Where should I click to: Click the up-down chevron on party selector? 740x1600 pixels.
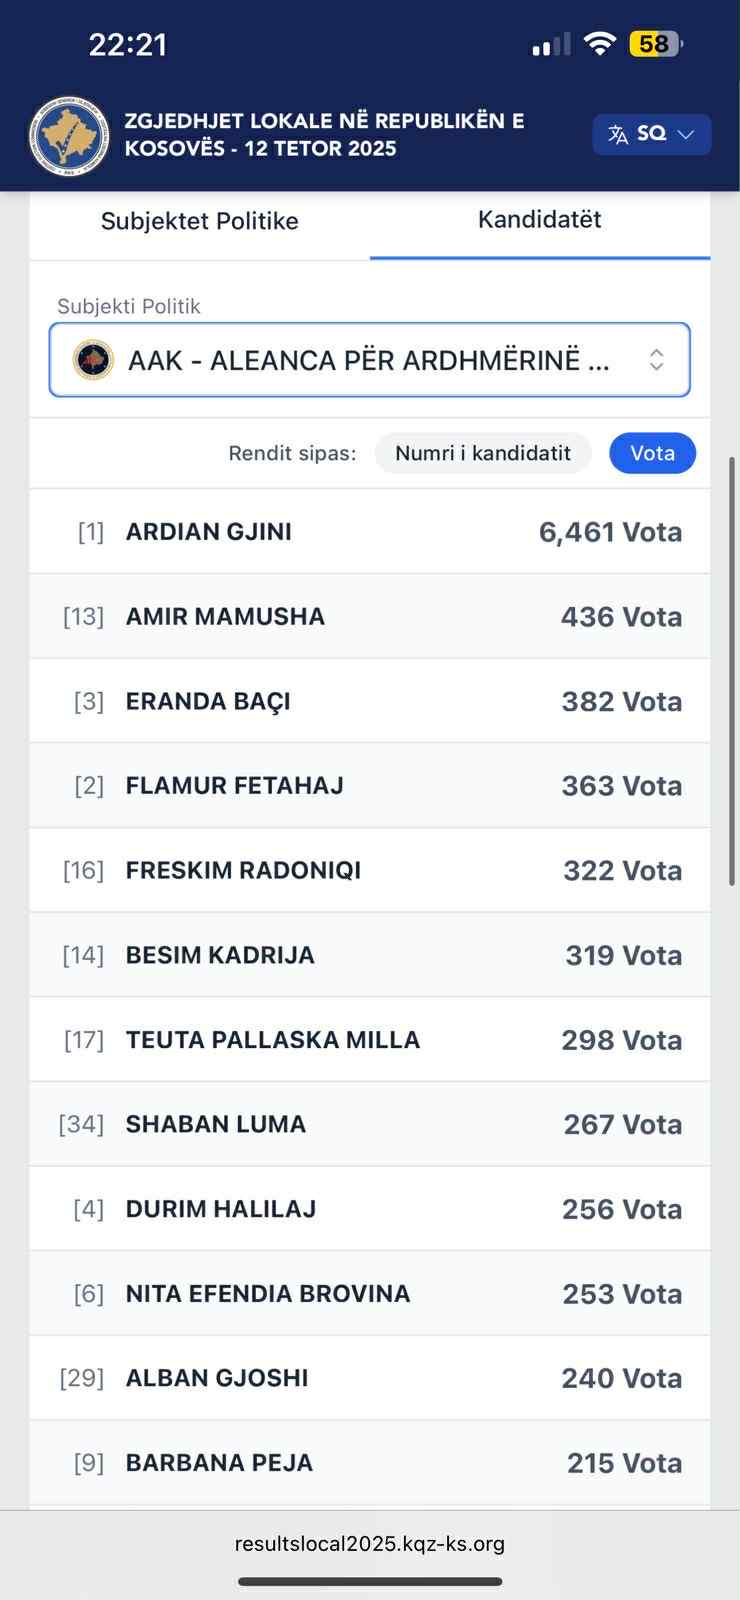pos(656,360)
